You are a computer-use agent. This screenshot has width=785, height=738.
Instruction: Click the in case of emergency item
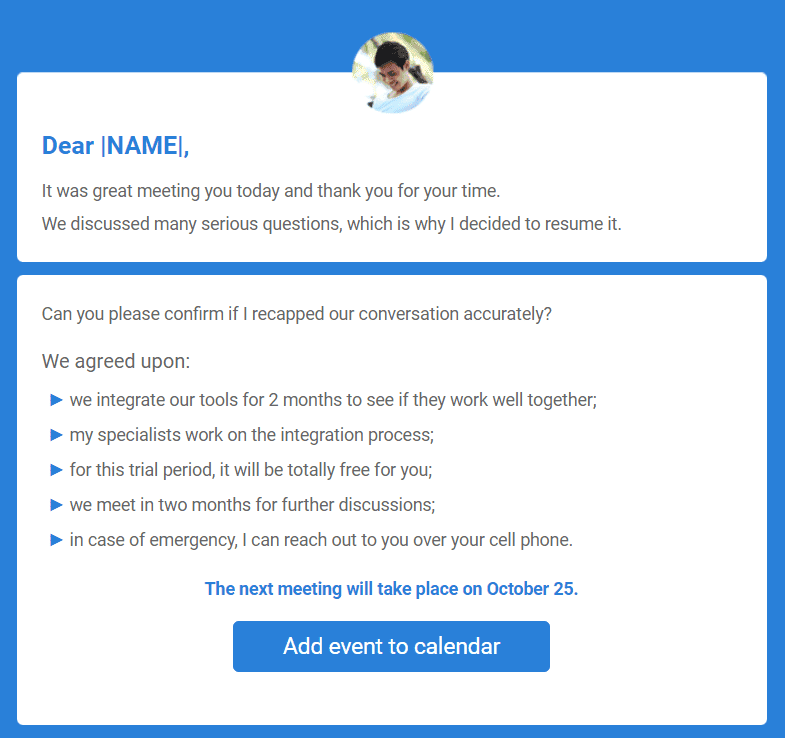point(321,540)
